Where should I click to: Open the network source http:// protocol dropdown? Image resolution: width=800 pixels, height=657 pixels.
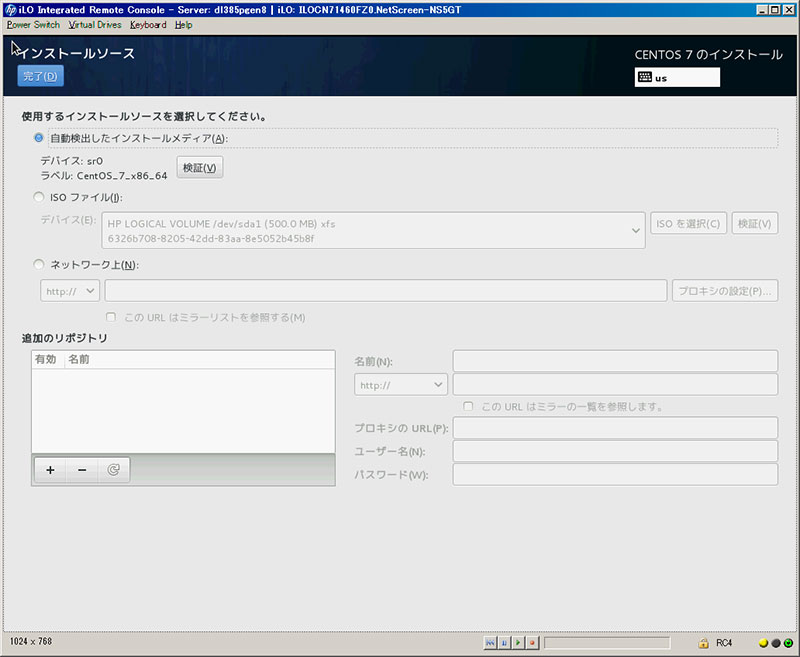70,291
